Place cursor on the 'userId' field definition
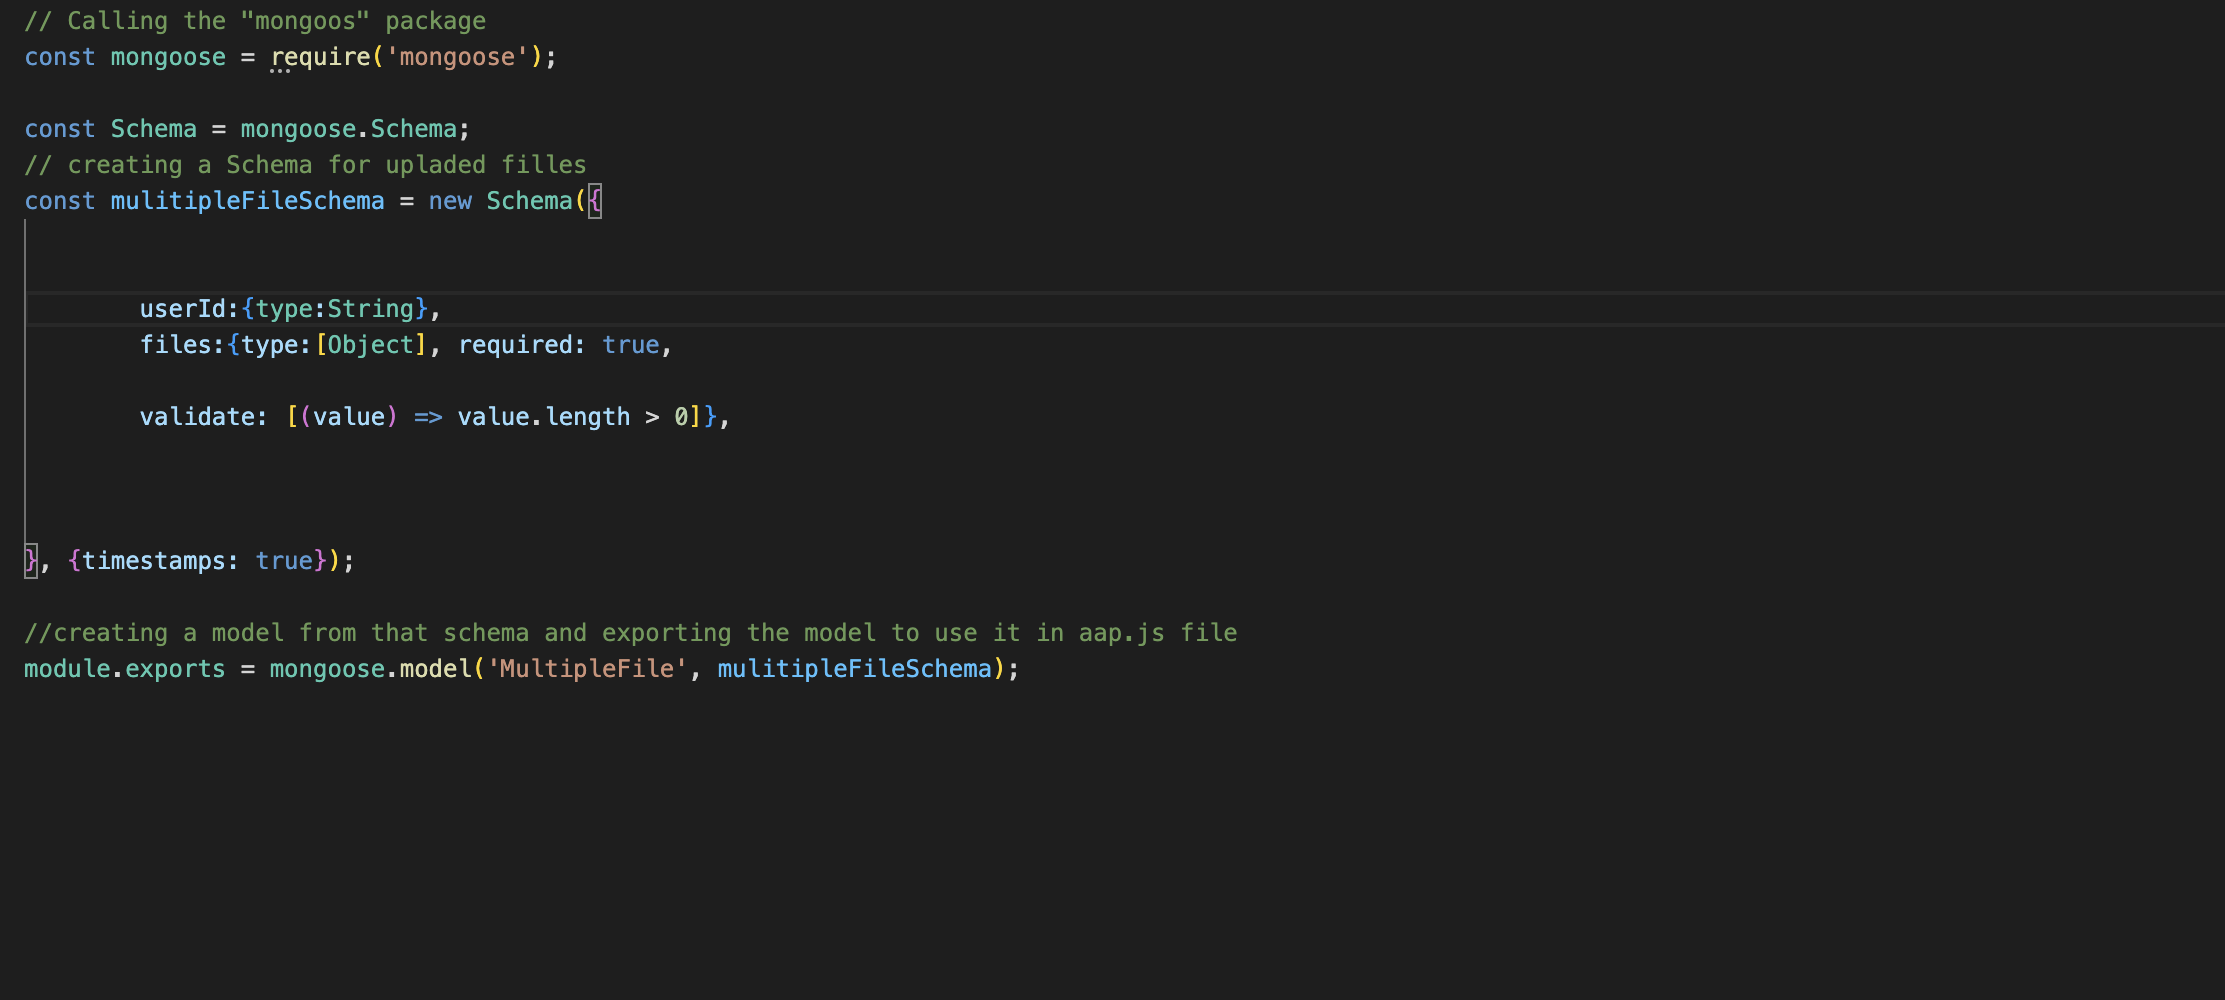The width and height of the screenshot is (2225, 1000). click(184, 308)
